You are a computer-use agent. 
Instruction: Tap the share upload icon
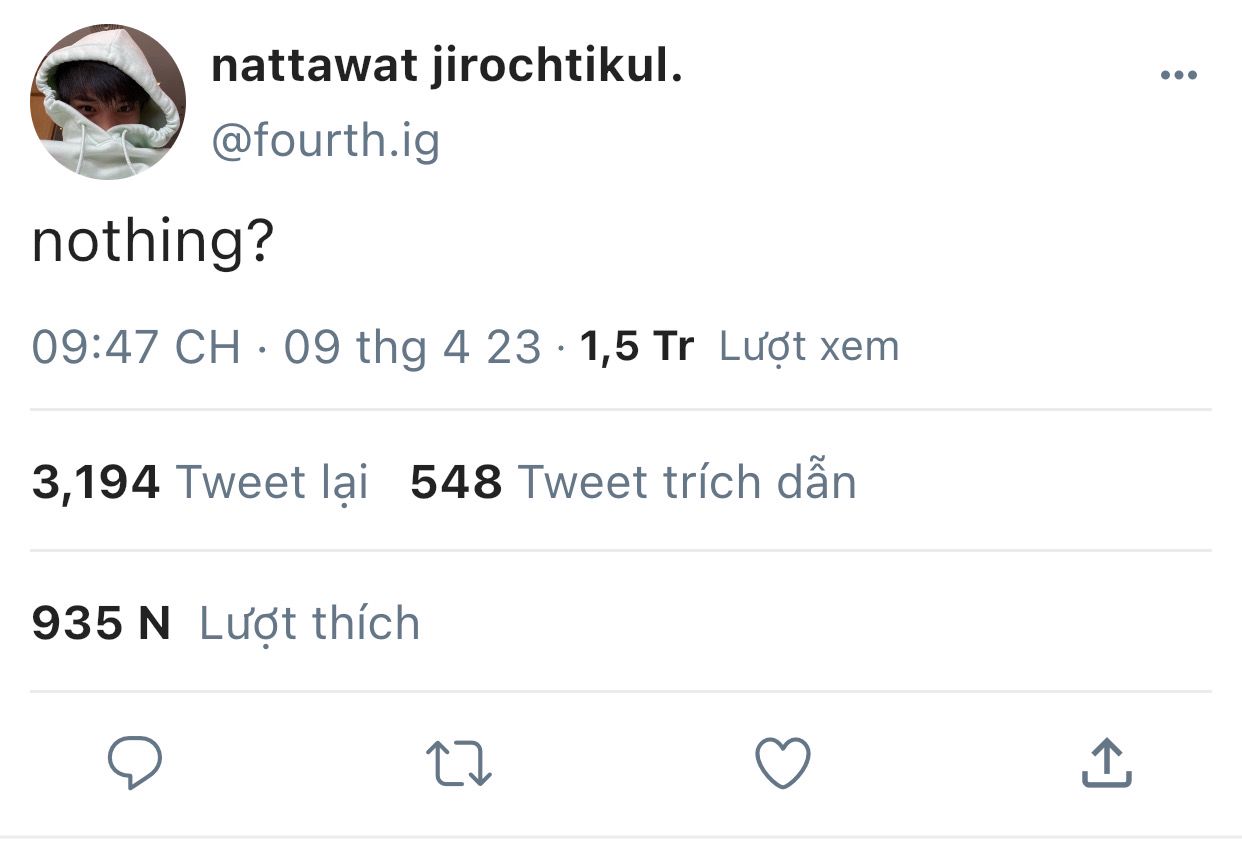click(x=1107, y=763)
